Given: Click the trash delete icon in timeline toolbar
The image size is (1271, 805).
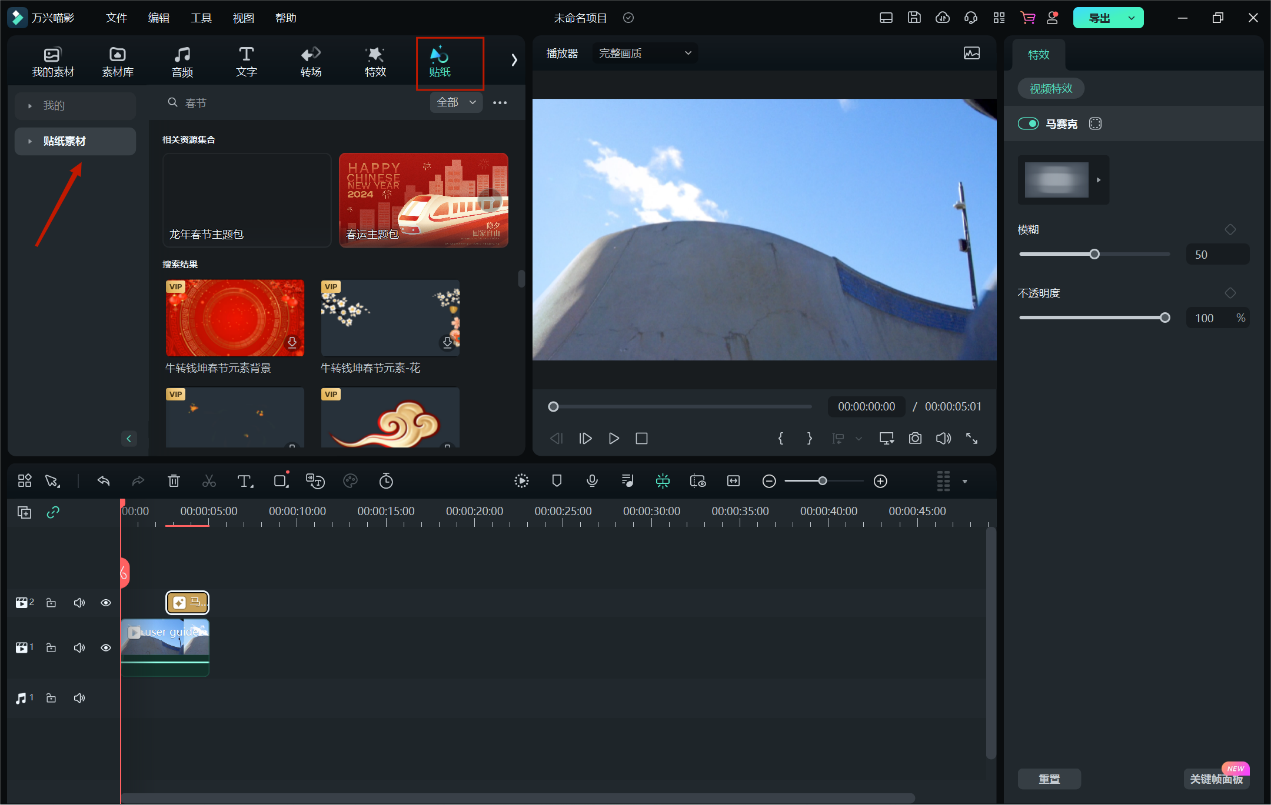Looking at the screenshot, I should pos(174,481).
